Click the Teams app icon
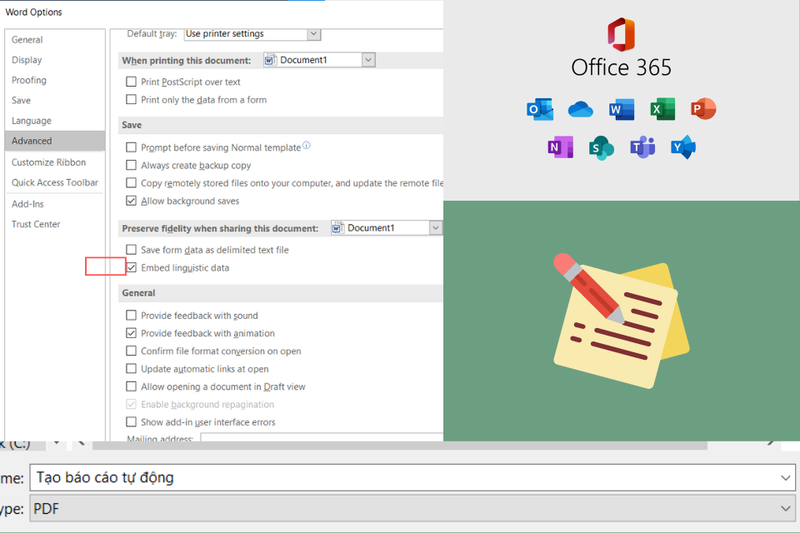The image size is (800, 533). [642, 147]
